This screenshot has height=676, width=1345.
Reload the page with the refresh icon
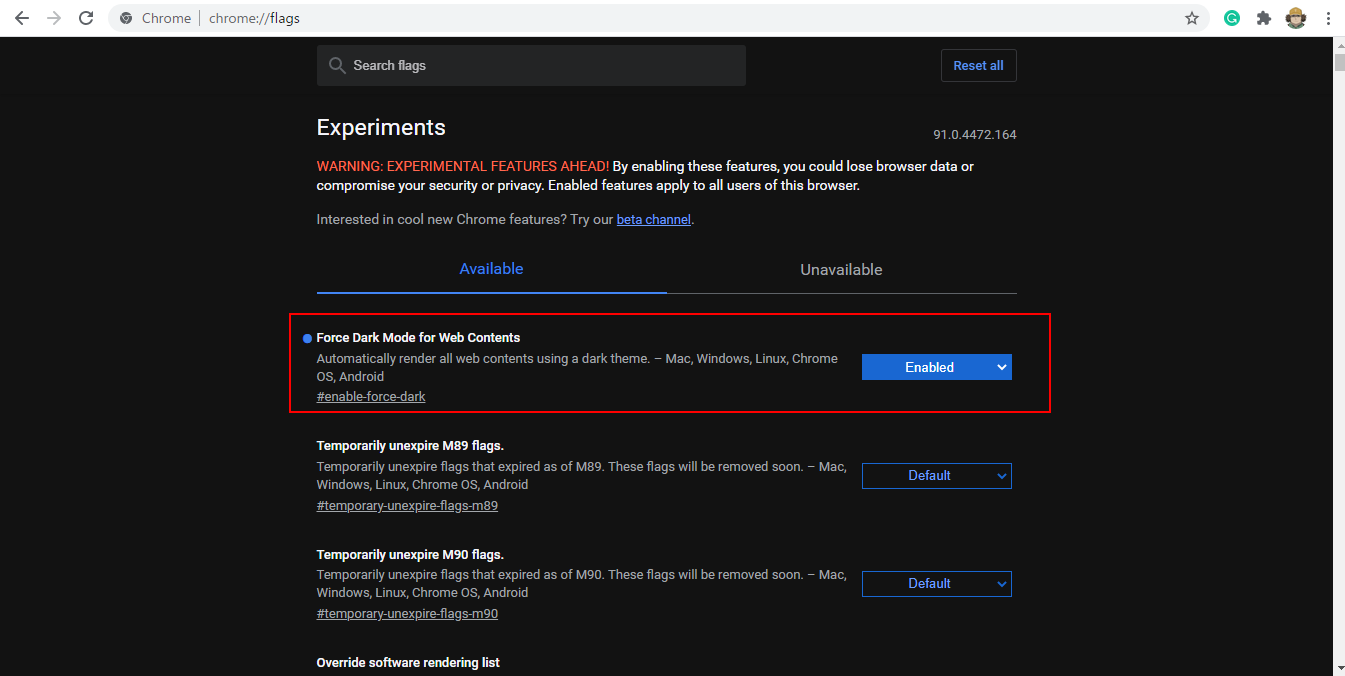[x=88, y=17]
